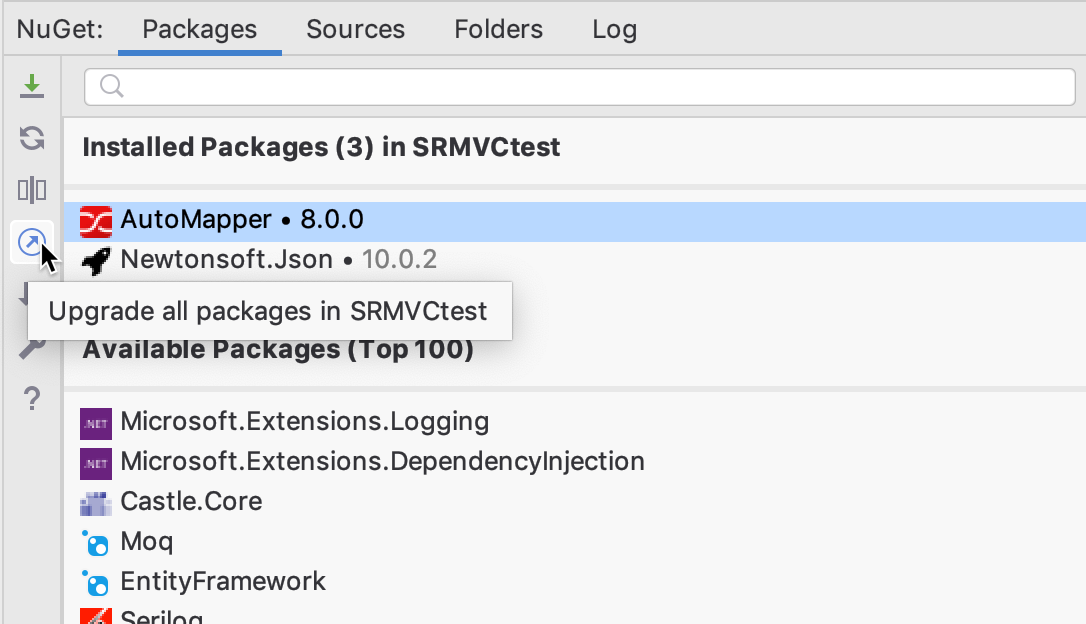Viewport: 1086px width, 624px height.
Task: Switch to the Folders tab
Action: (498, 29)
